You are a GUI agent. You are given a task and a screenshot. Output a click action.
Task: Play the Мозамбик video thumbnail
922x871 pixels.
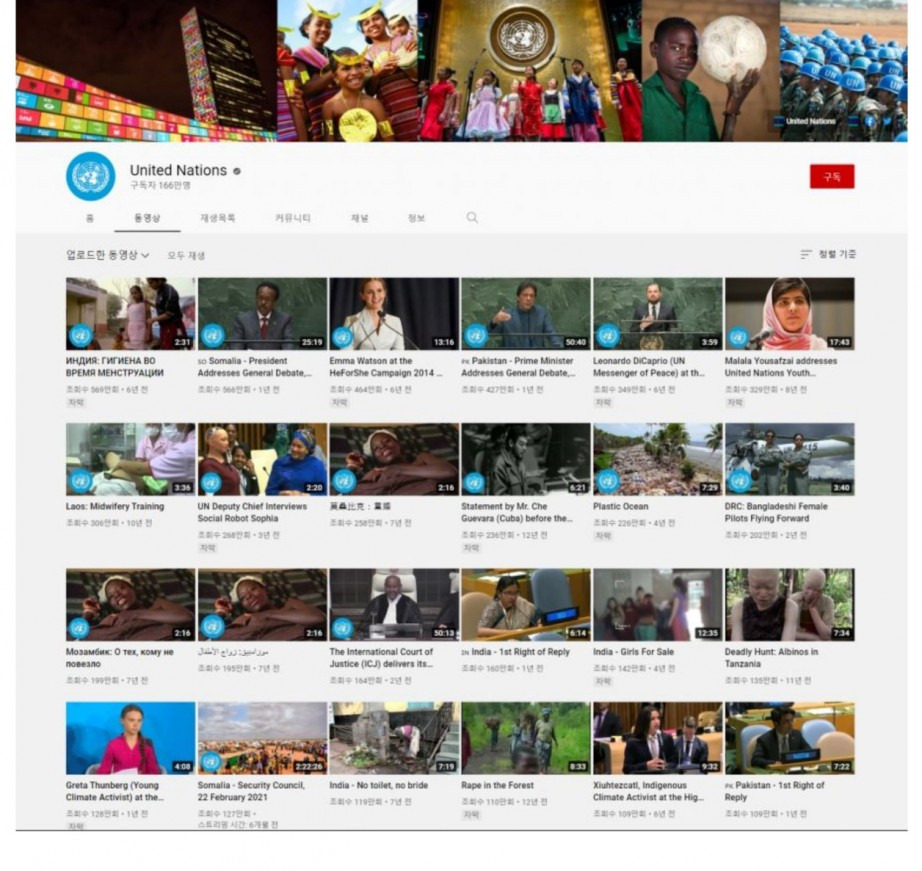click(131, 605)
